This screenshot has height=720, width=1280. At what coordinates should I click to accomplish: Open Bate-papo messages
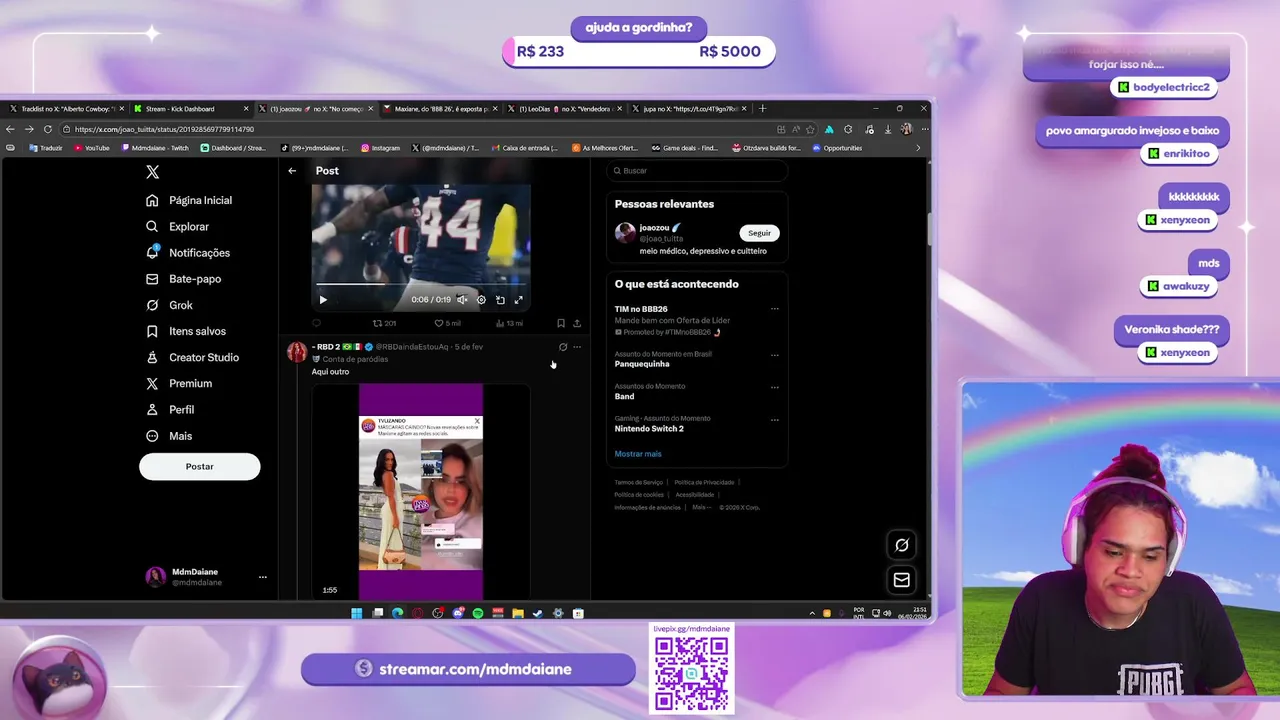pos(183,279)
